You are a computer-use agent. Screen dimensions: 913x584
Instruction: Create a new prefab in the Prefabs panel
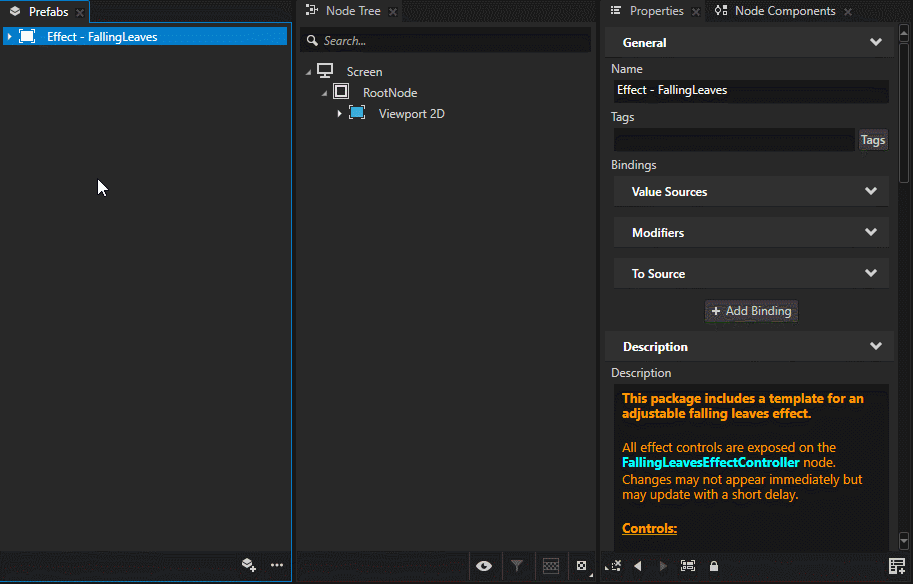[248, 565]
